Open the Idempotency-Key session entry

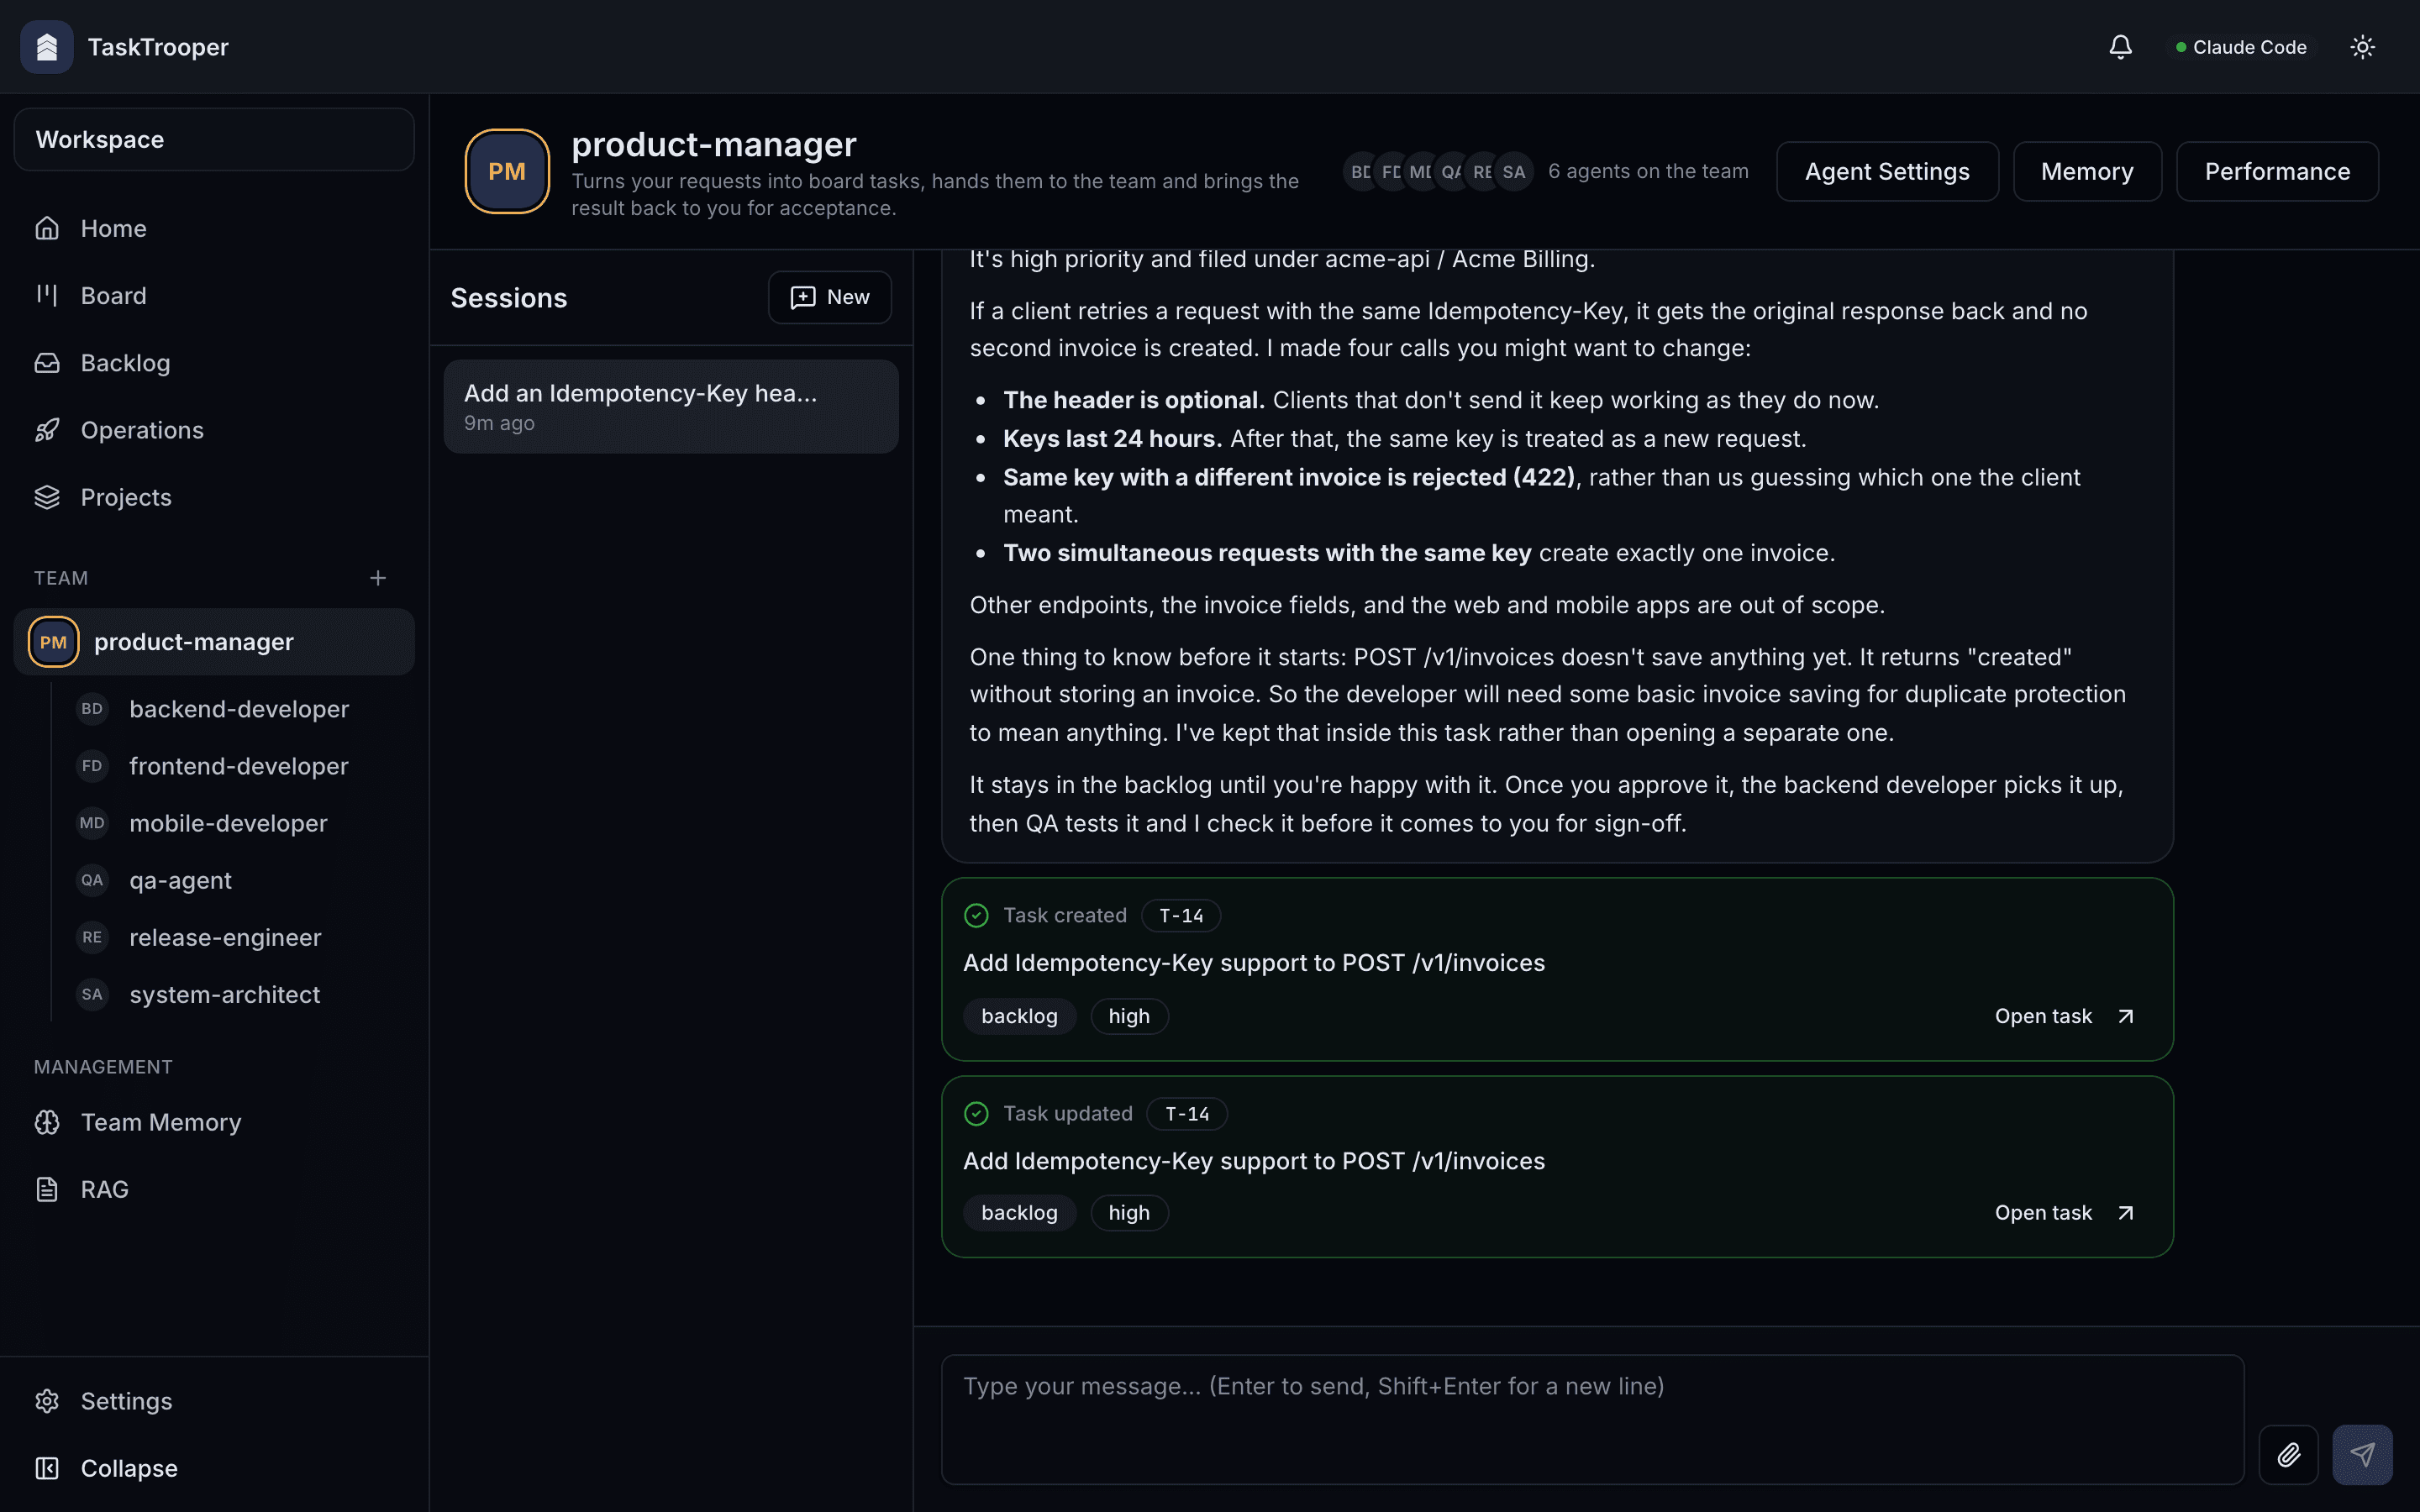click(x=671, y=406)
